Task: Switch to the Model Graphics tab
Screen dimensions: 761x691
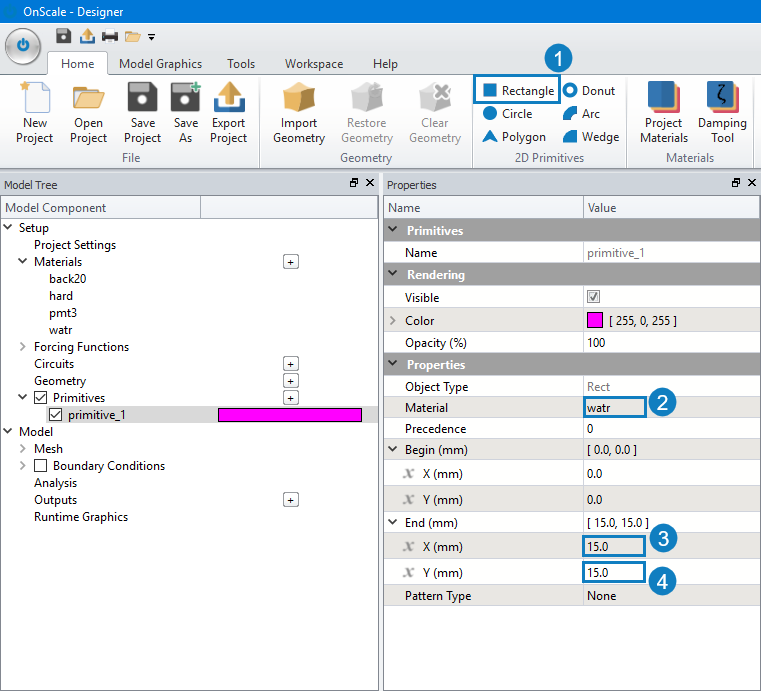Action: tap(160, 64)
